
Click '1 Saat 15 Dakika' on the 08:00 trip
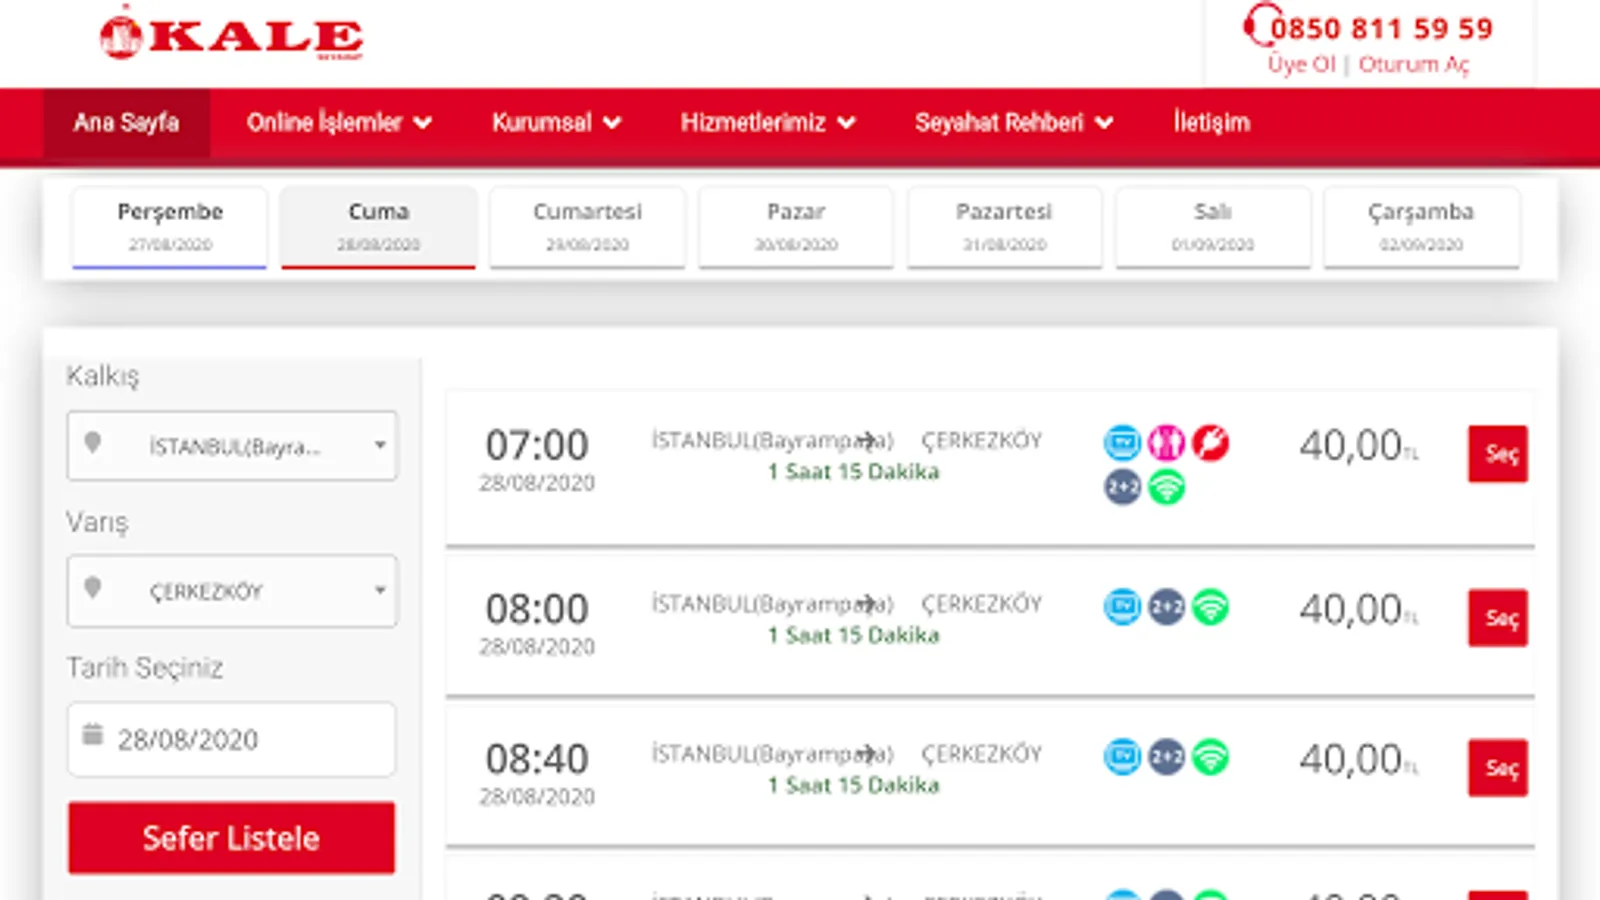pyautogui.click(x=853, y=636)
